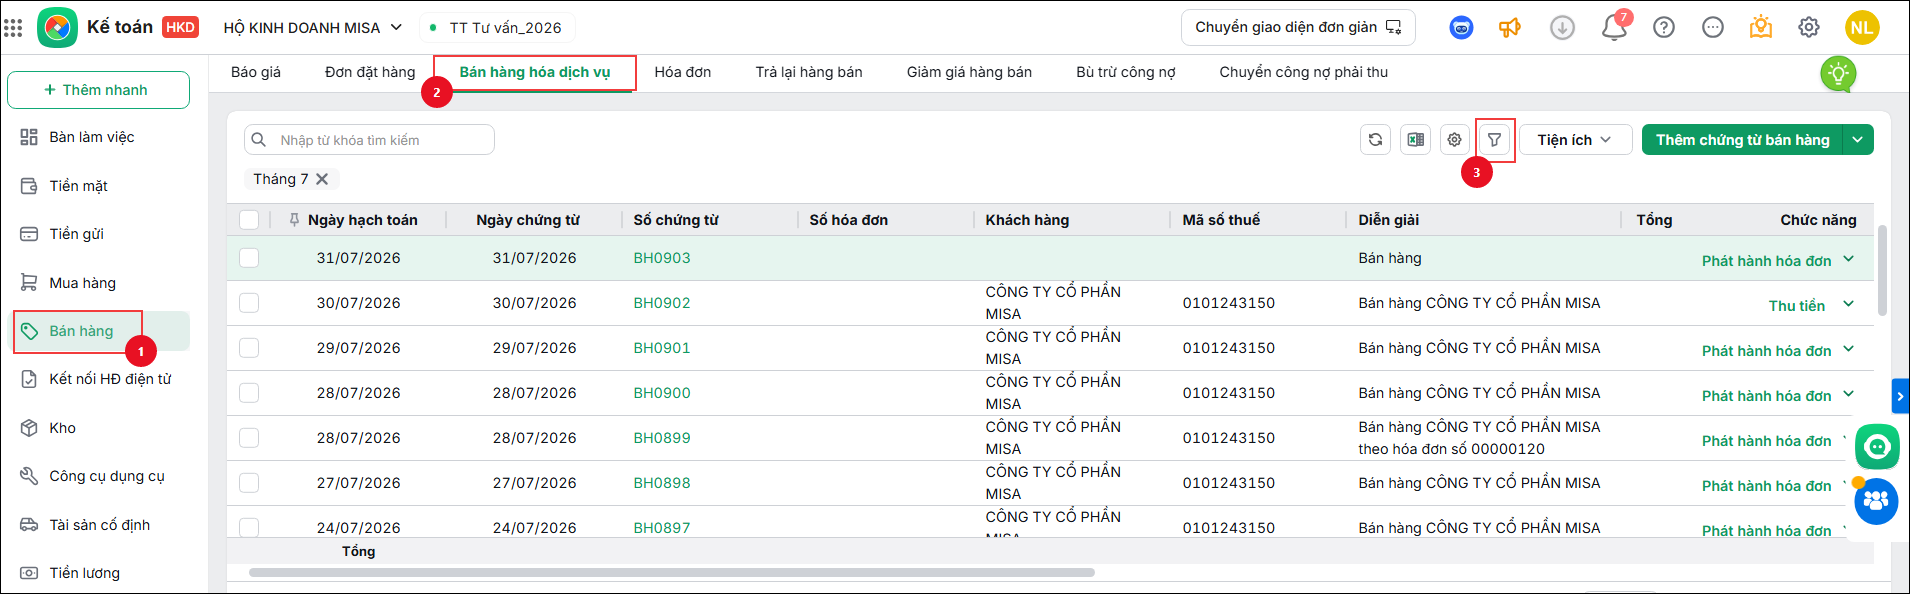Expand action arrow for row BH0903

click(1848, 259)
